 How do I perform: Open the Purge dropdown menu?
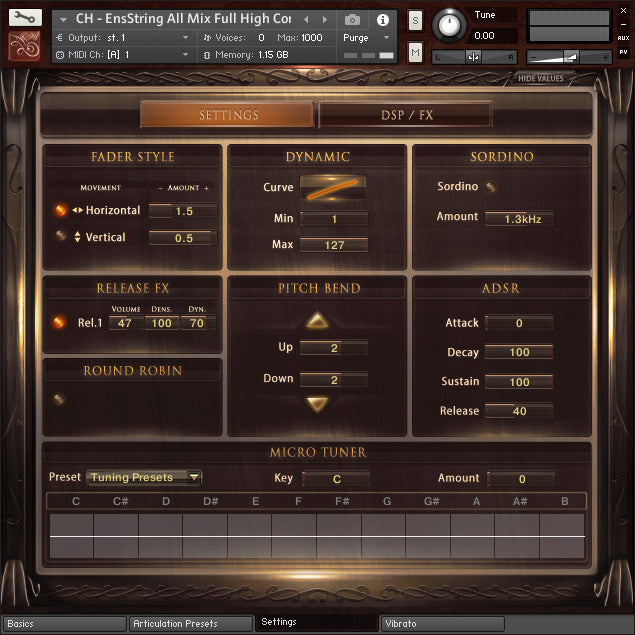pyautogui.click(x=365, y=38)
